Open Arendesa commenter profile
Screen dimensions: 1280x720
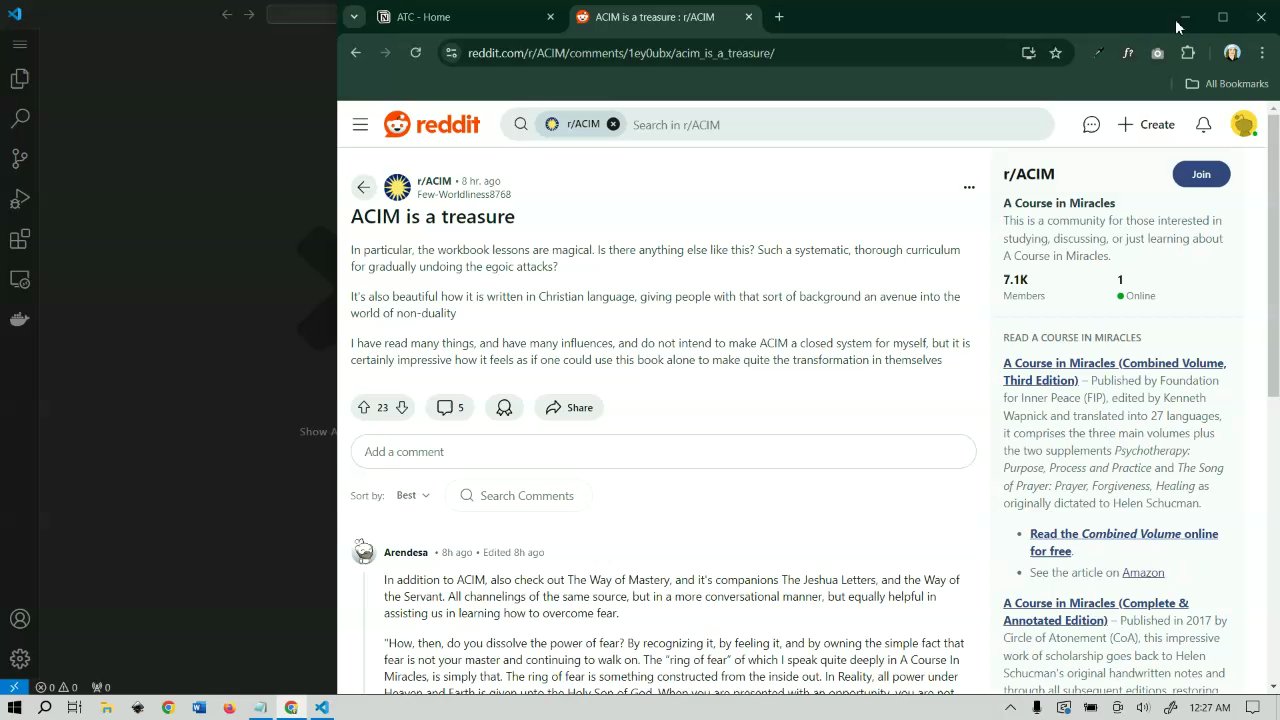[x=406, y=552]
